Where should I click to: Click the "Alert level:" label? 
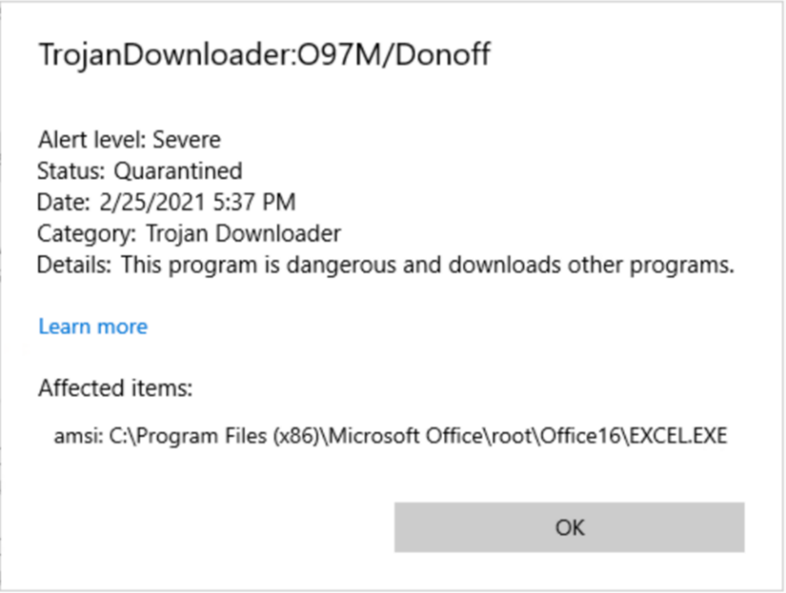tap(93, 139)
